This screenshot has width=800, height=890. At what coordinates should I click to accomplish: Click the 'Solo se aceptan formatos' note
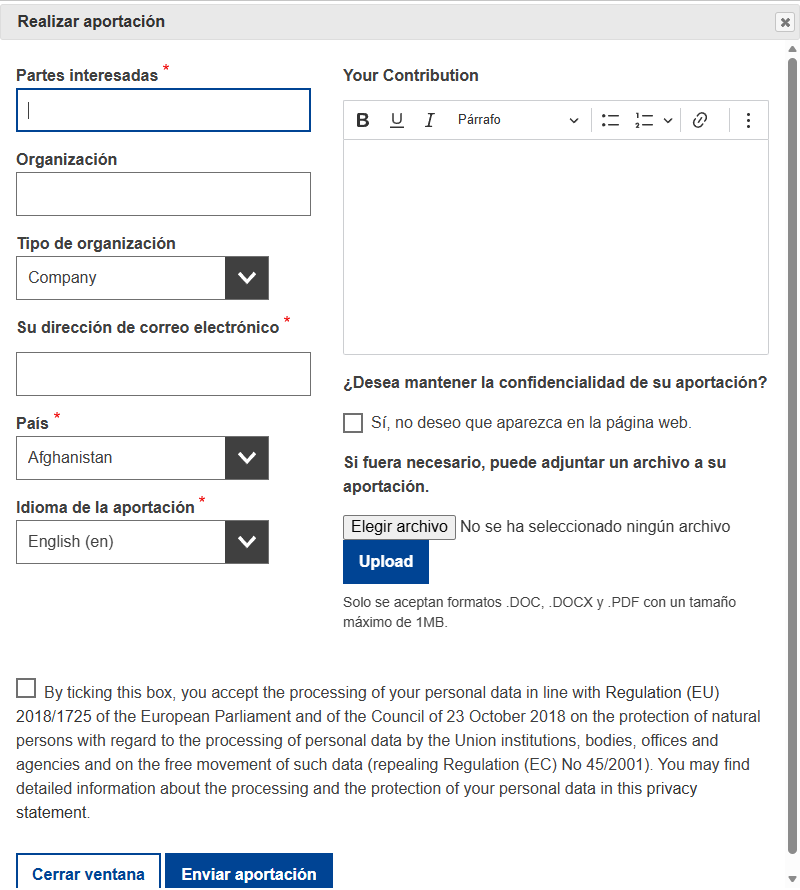[x=539, y=612]
